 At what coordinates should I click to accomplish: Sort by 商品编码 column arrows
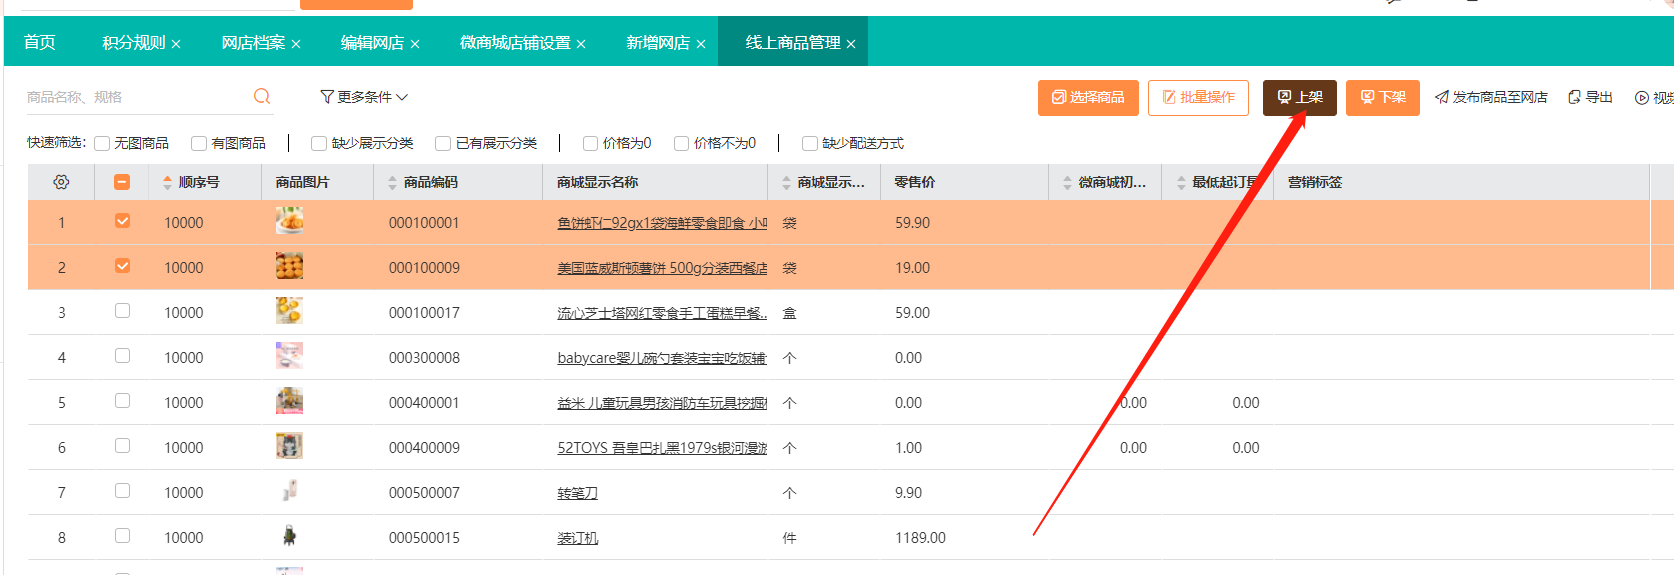tap(392, 182)
